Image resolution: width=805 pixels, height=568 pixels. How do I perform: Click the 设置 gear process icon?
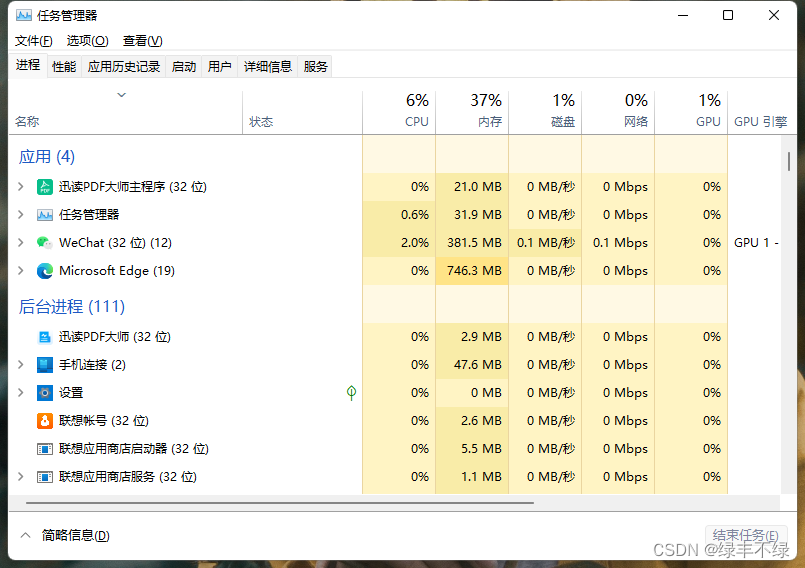[45, 393]
